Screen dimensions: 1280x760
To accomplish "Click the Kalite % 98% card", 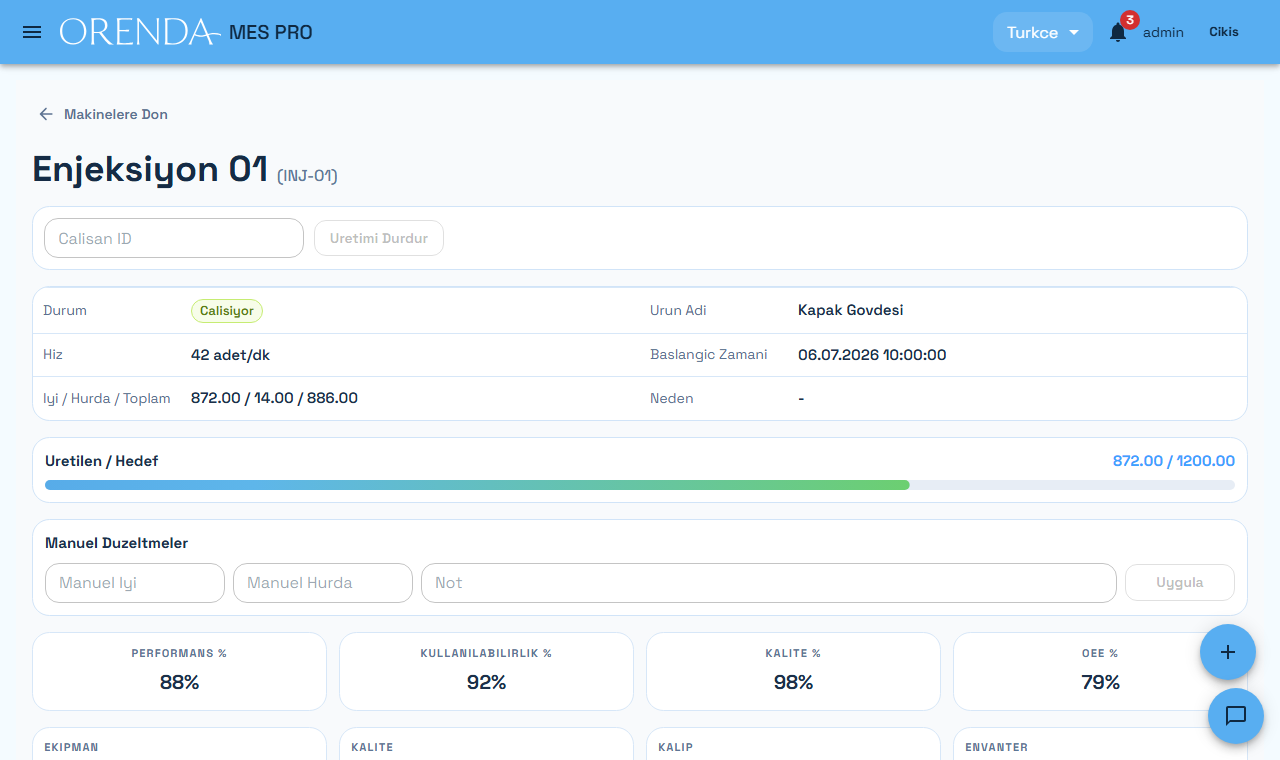I will 793,671.
